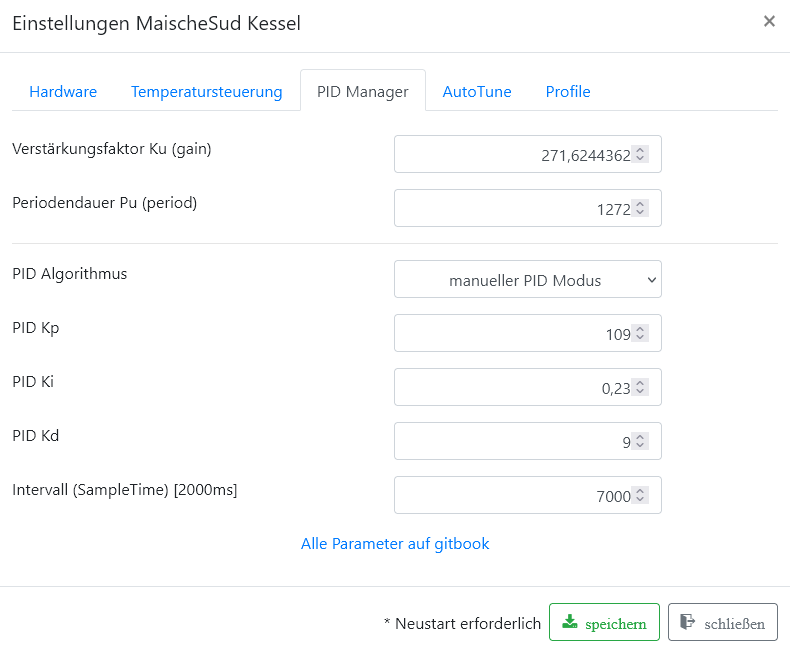Click the Verstärkungsfaktor Ku input field
The image size is (790, 653).
[x=510, y=155]
